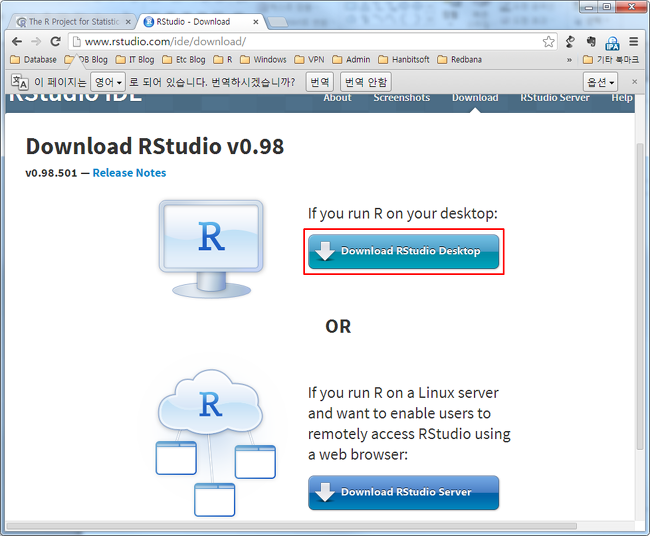Viewport: 650px width, 536px height.
Task: Open the Etc Blog bookmark folder
Action: pos(184,60)
